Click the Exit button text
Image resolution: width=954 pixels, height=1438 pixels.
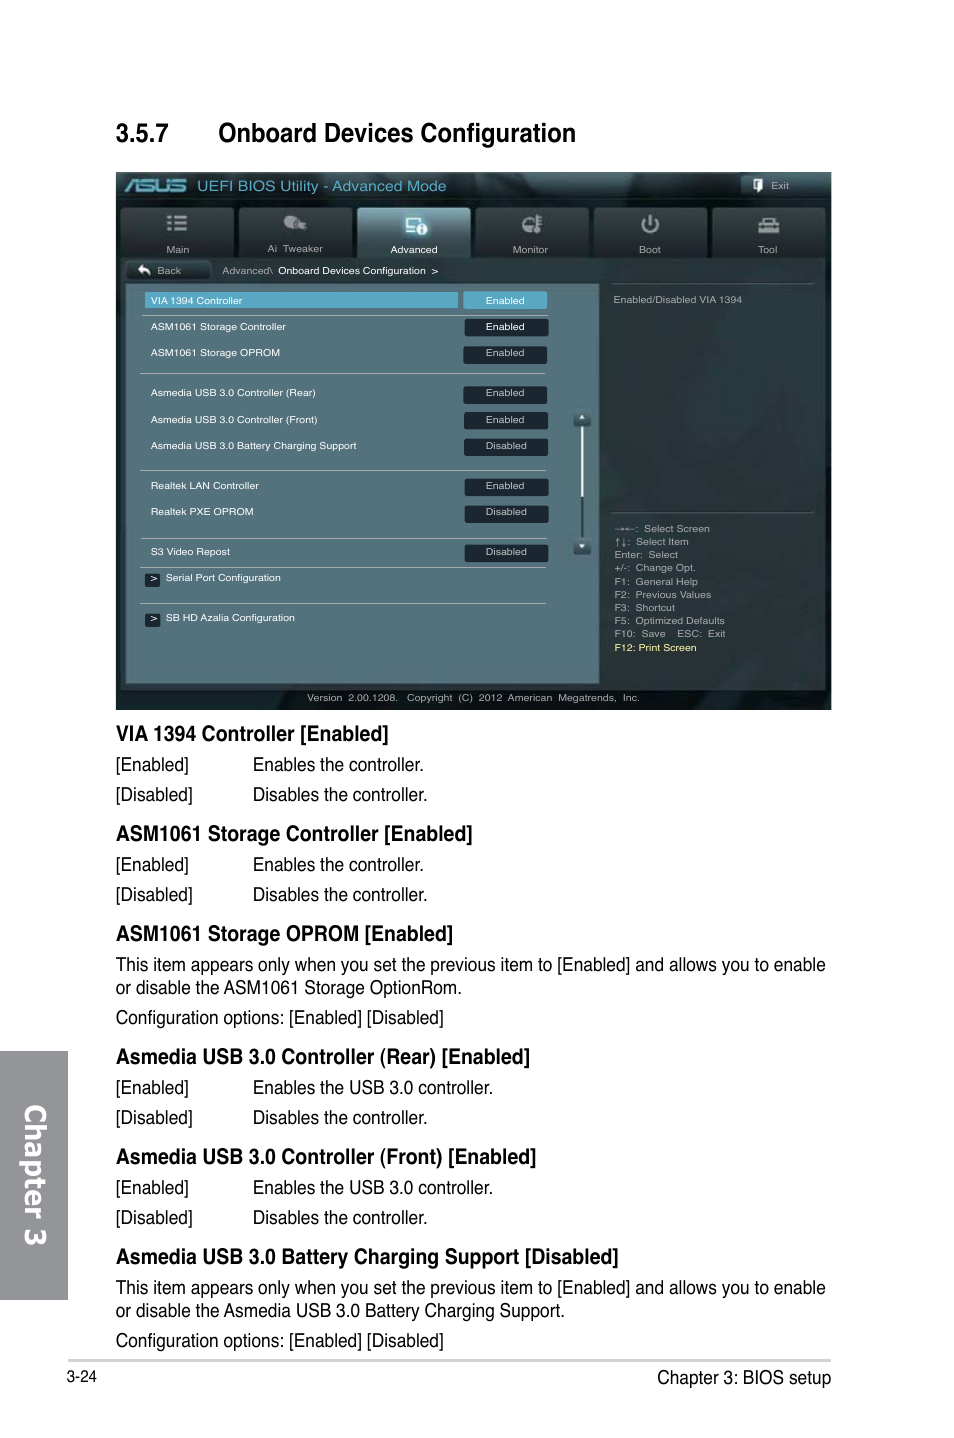(x=780, y=186)
